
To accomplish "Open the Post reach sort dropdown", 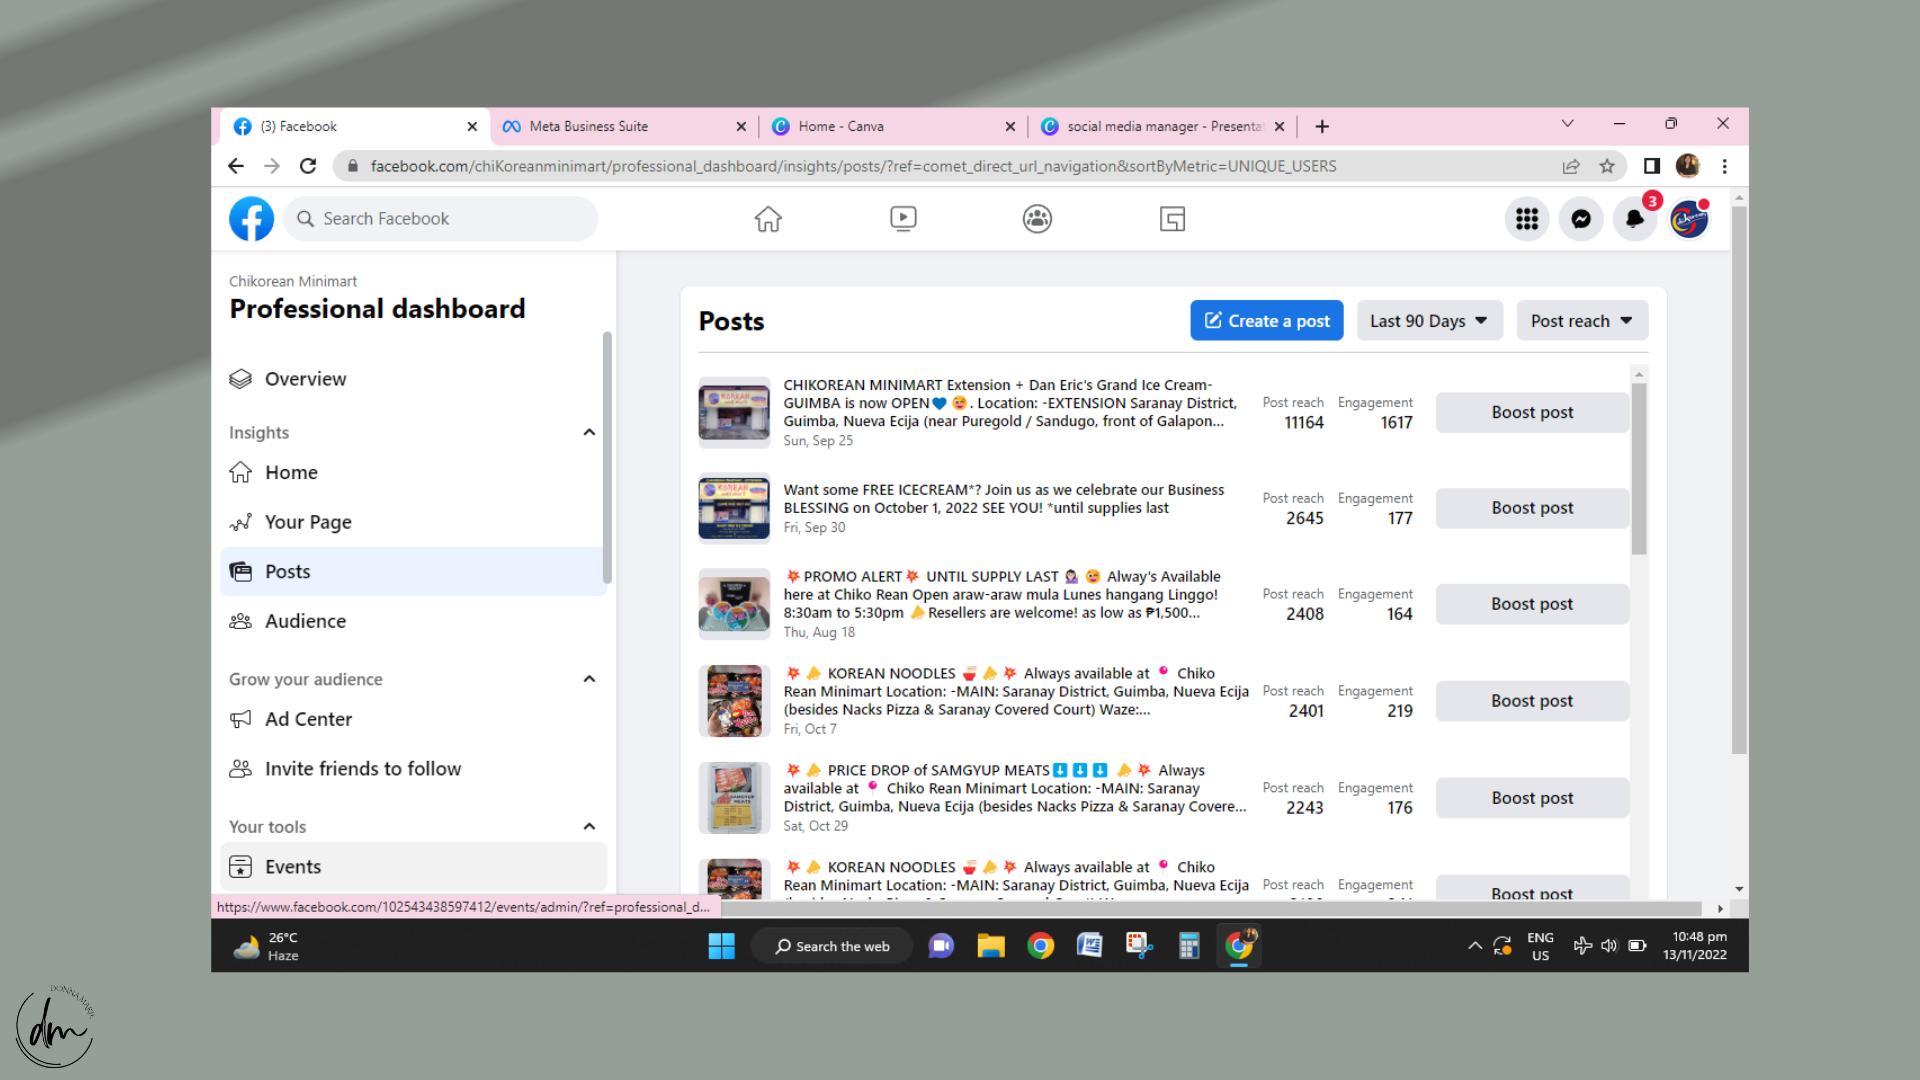I will pyautogui.click(x=1581, y=321).
